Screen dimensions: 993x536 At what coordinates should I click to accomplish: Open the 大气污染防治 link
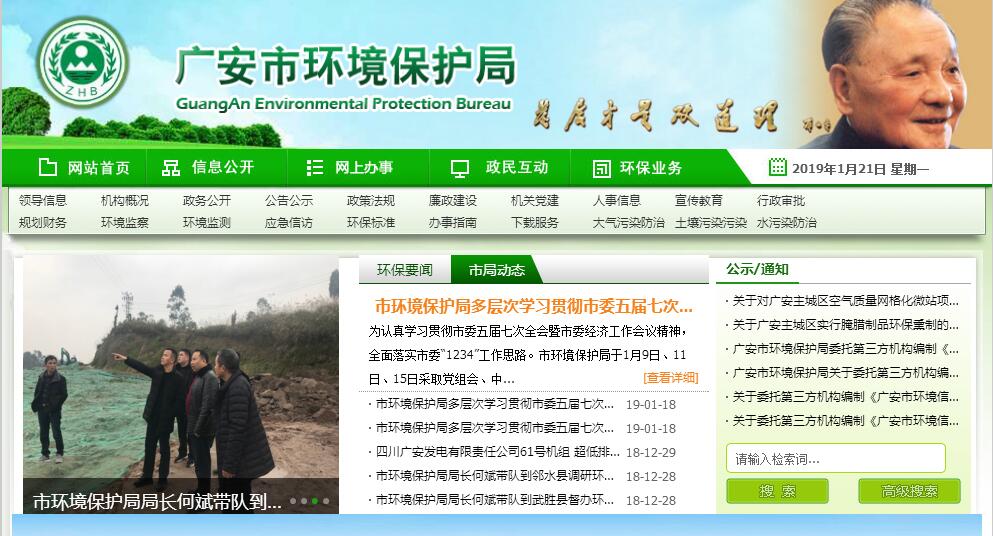point(628,223)
